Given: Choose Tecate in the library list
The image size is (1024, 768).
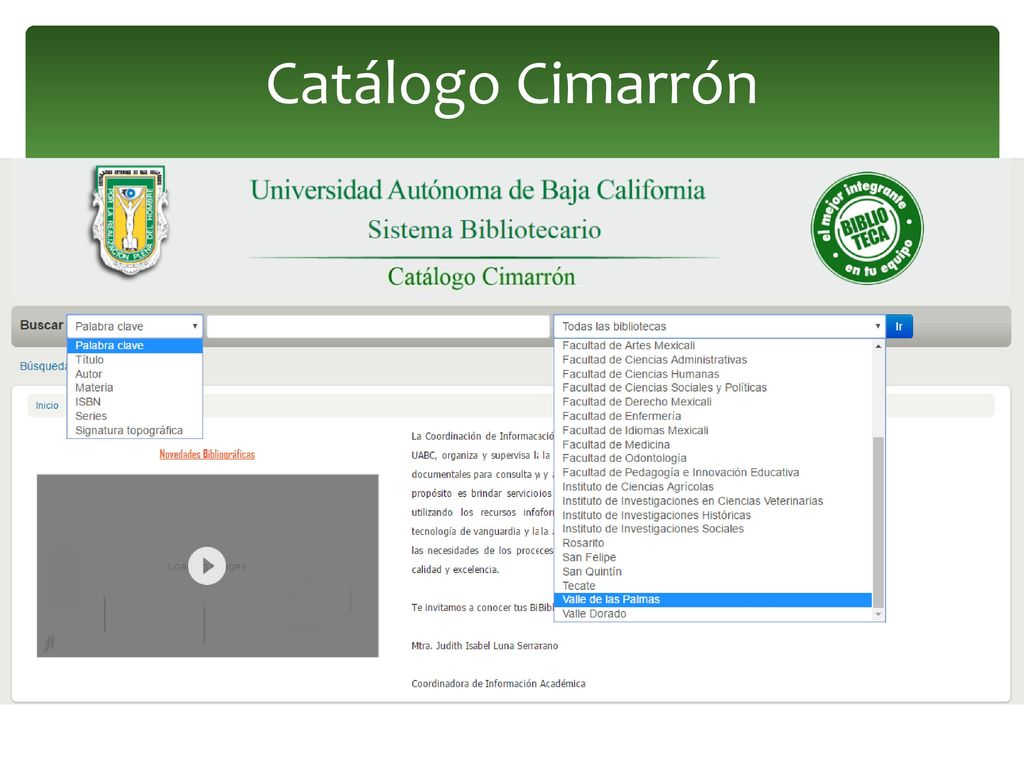Looking at the screenshot, I should point(713,586).
